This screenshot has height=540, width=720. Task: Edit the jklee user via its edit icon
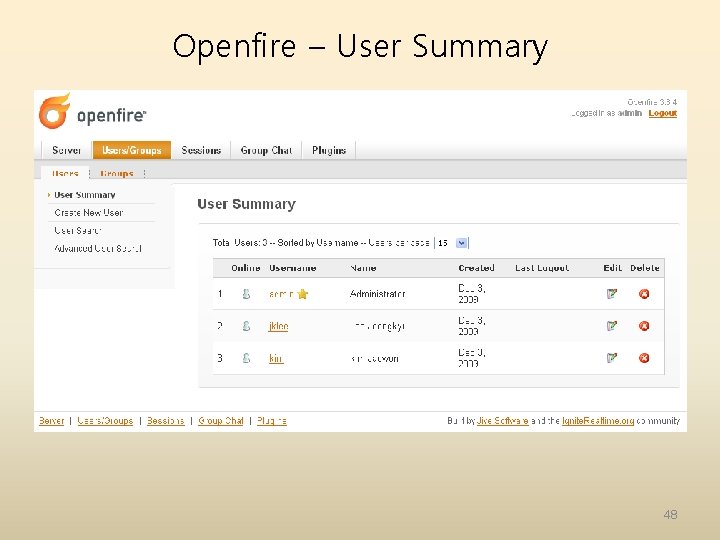[x=612, y=326]
